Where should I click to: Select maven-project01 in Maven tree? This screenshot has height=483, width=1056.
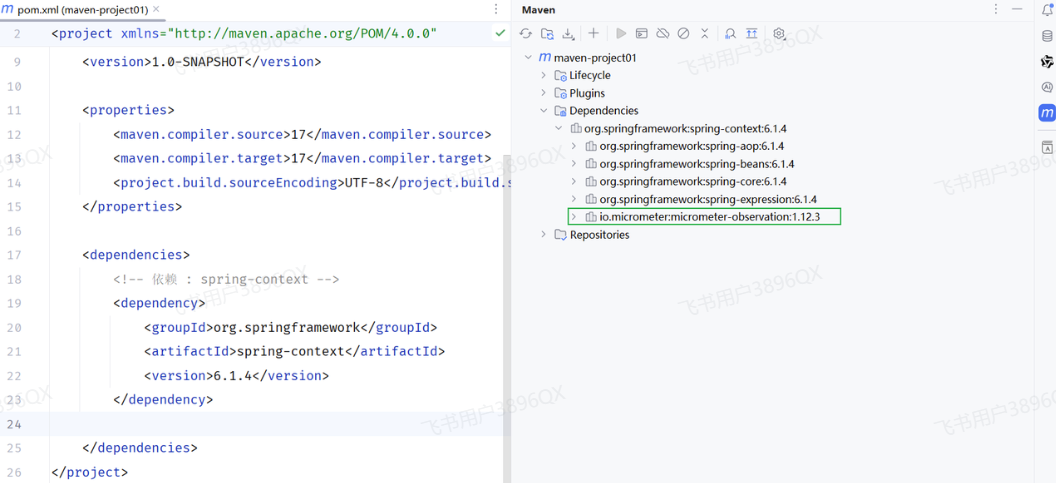coord(595,58)
